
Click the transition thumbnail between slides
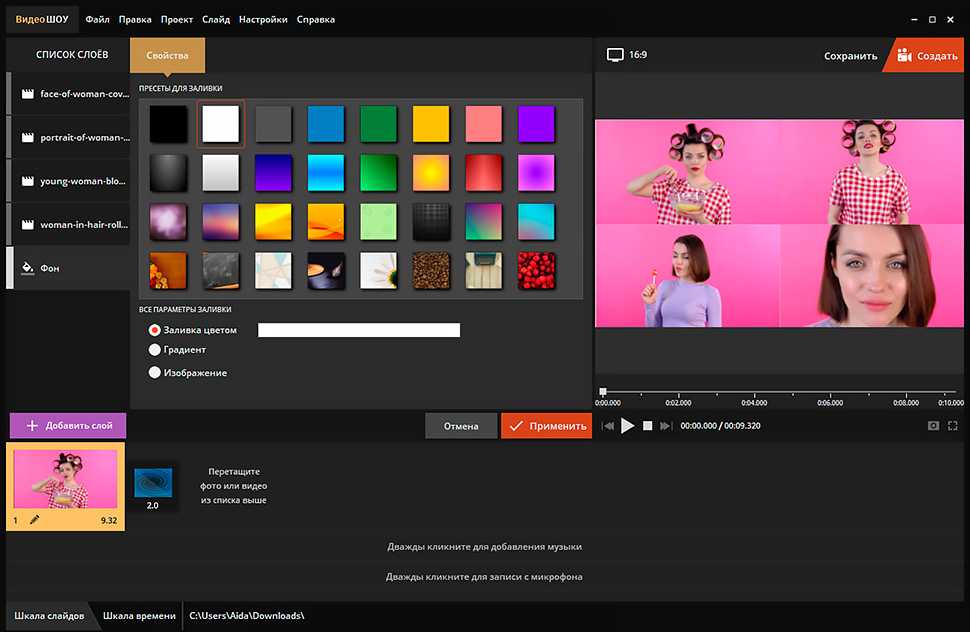pyautogui.click(x=154, y=485)
